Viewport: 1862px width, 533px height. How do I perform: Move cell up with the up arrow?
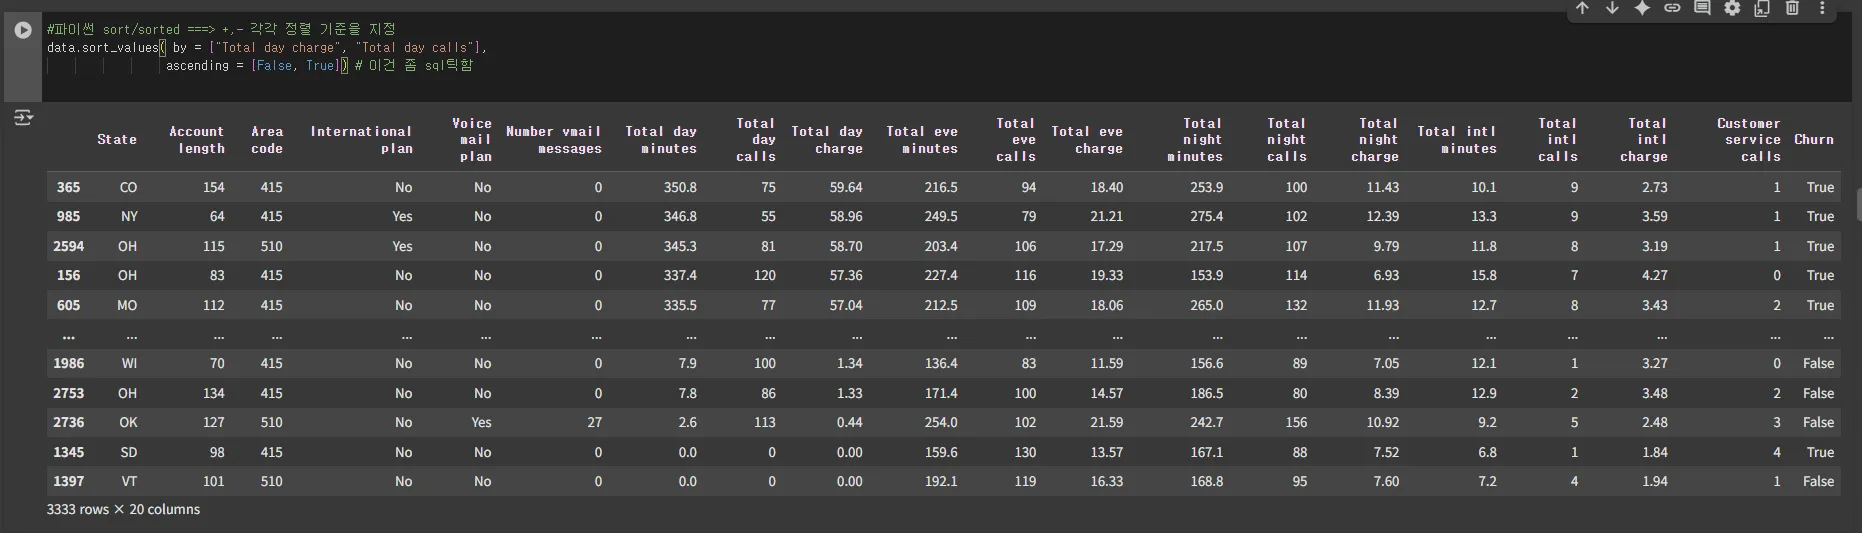coord(1582,8)
